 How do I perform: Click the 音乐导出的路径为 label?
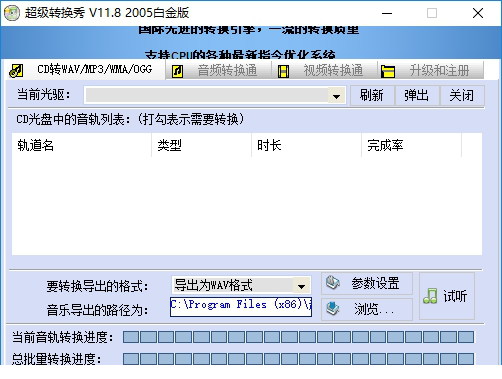97,310
